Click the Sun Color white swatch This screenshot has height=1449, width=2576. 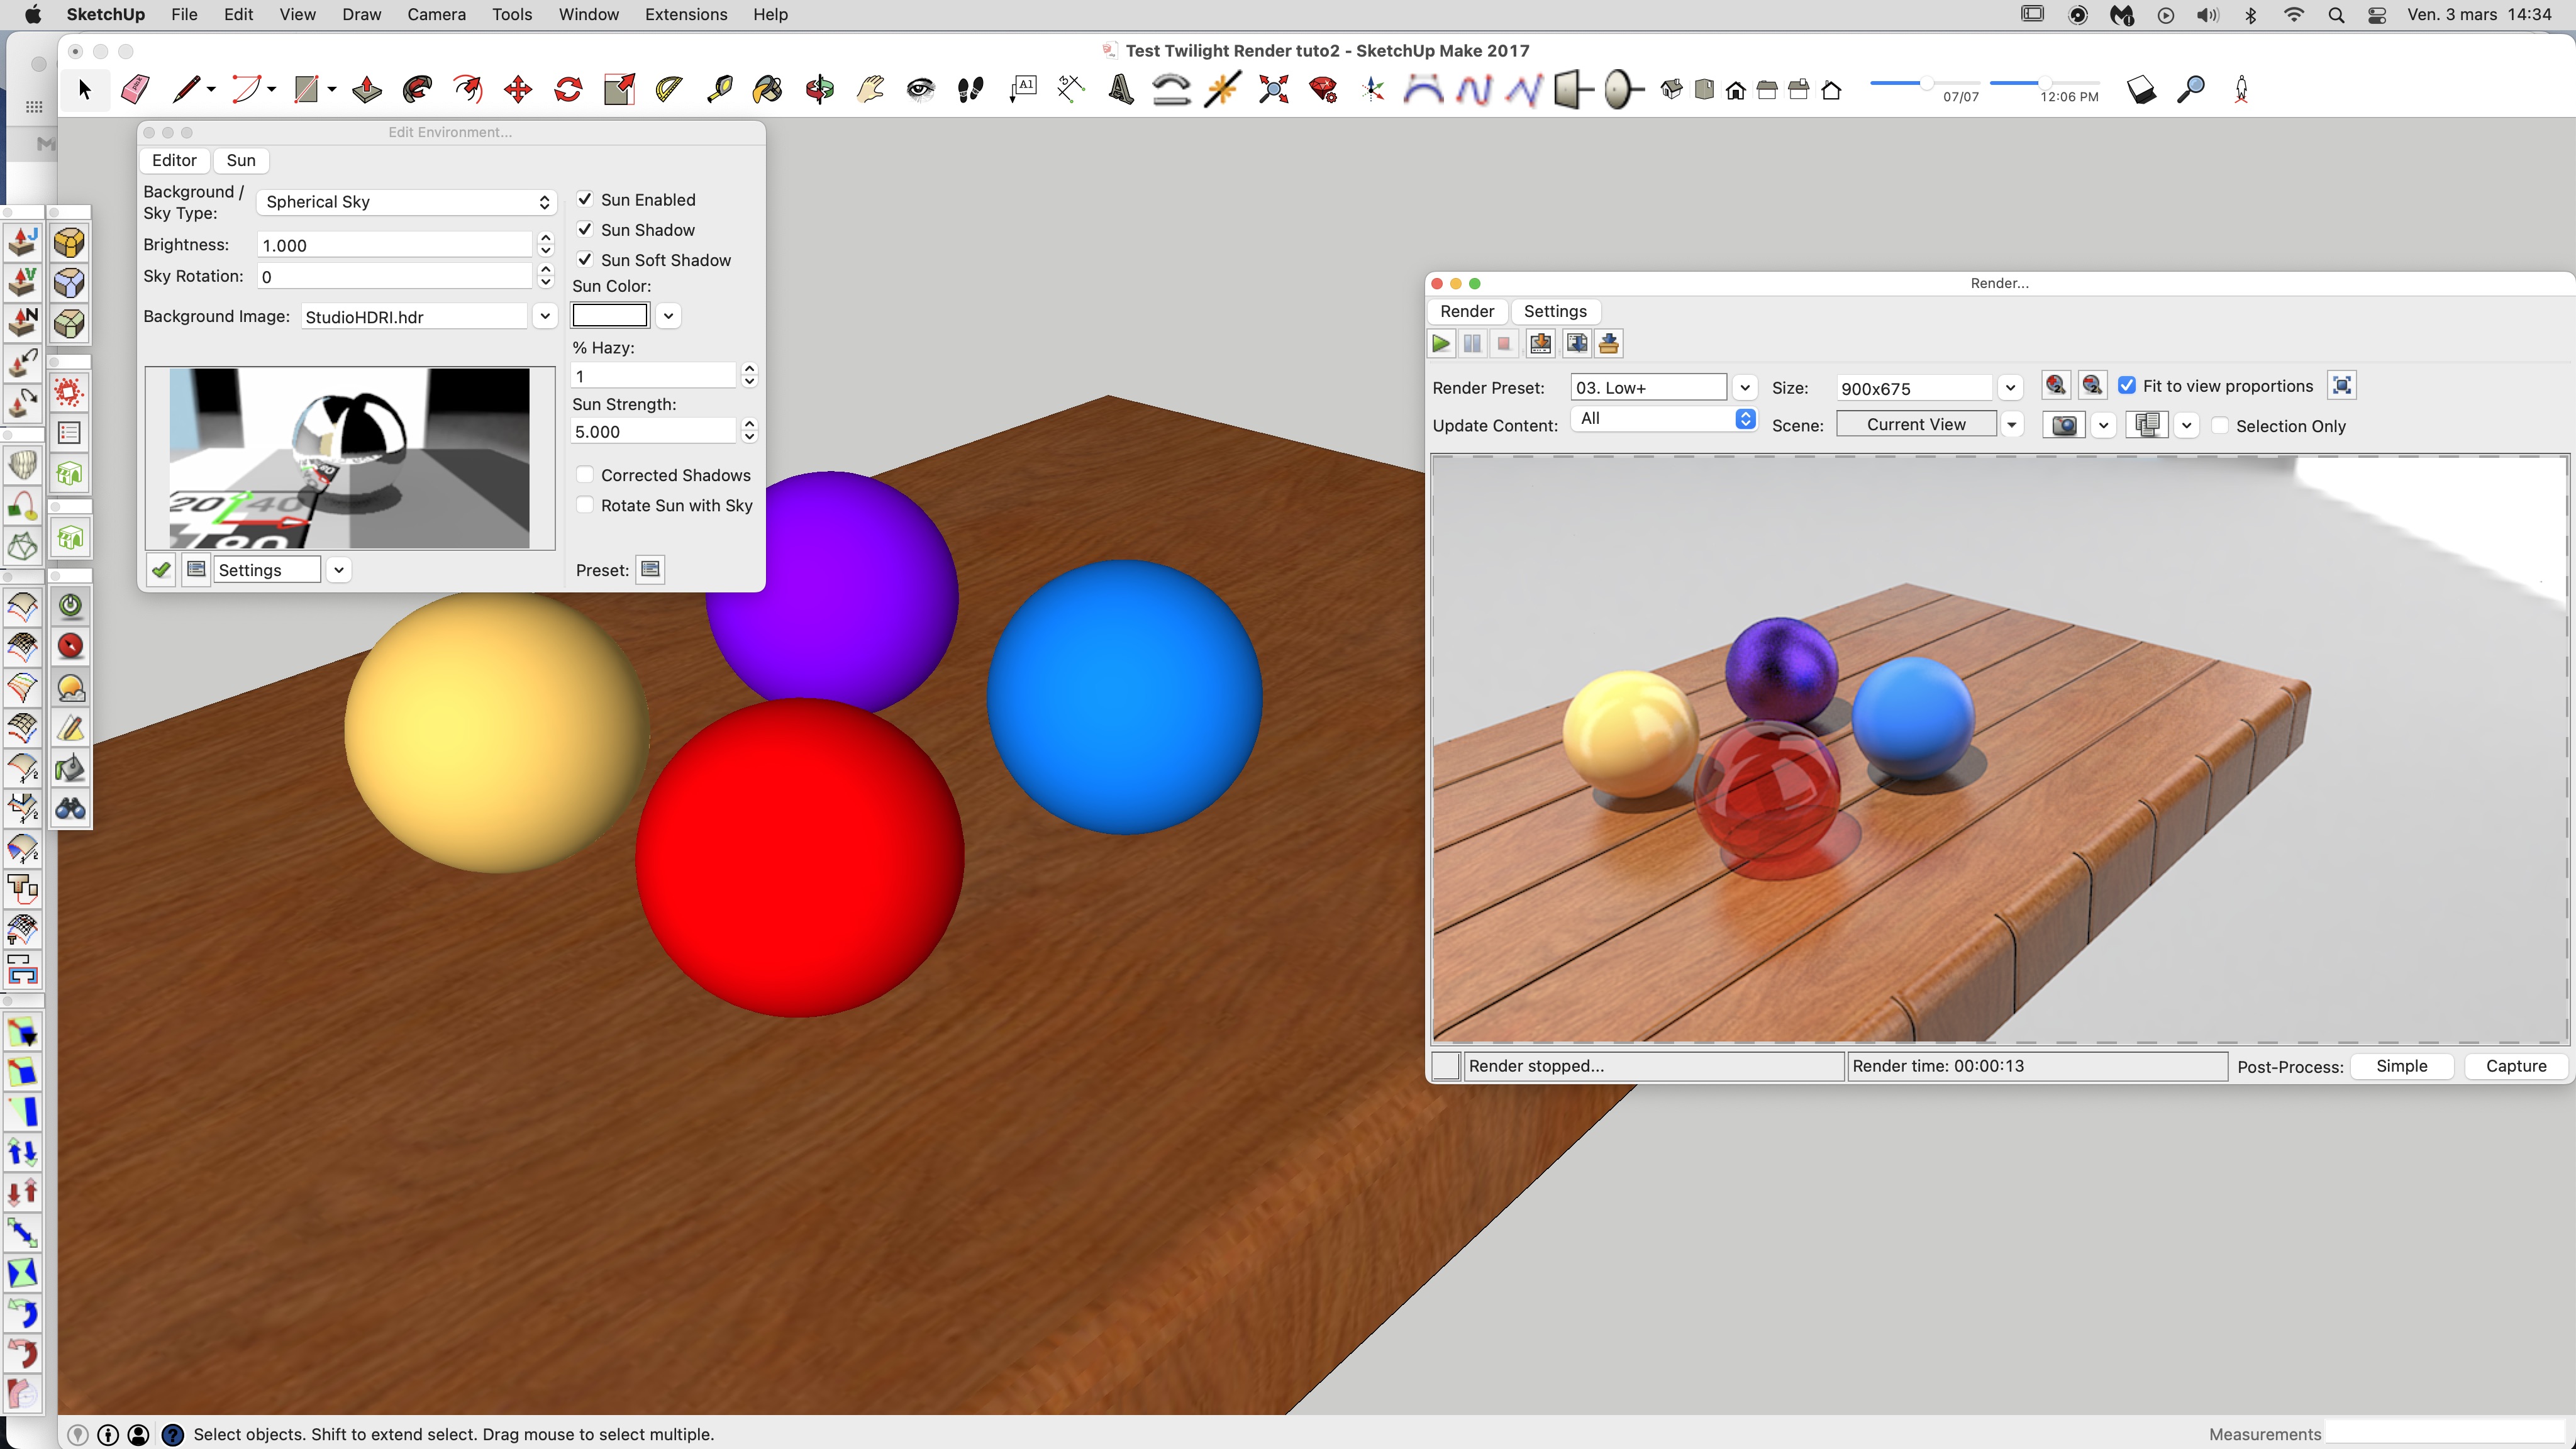point(610,316)
